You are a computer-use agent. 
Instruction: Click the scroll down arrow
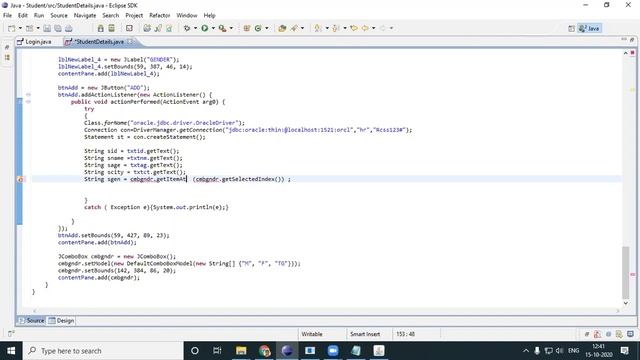coord(626,303)
